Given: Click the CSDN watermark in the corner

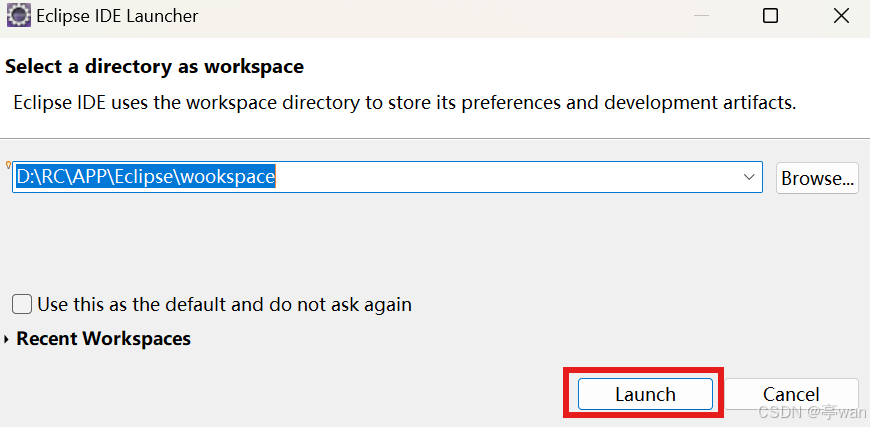Looking at the screenshot, I should point(812,411).
